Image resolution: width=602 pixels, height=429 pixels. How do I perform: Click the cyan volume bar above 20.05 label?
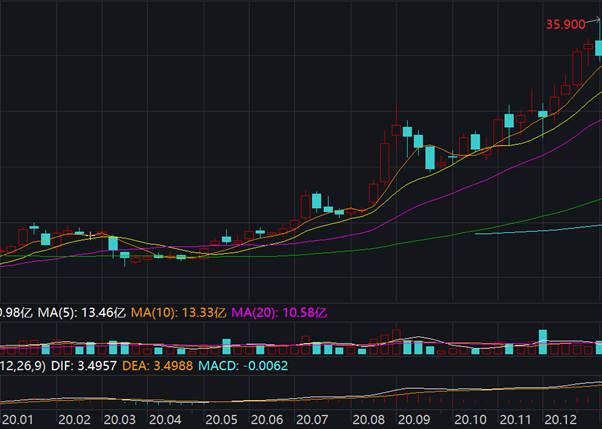point(227,346)
